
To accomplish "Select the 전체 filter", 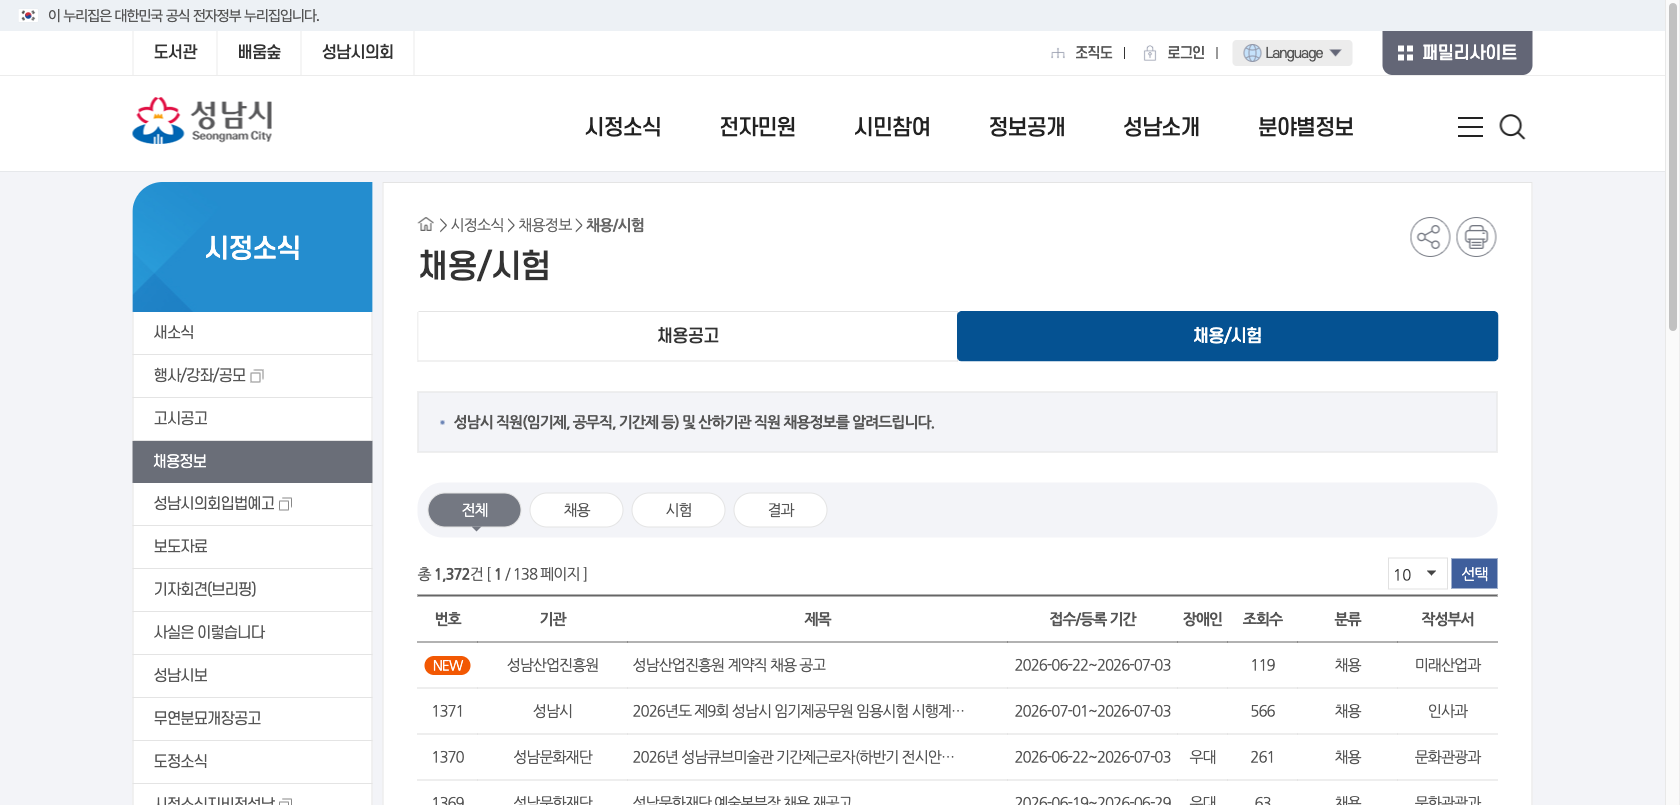I will click(x=474, y=510).
